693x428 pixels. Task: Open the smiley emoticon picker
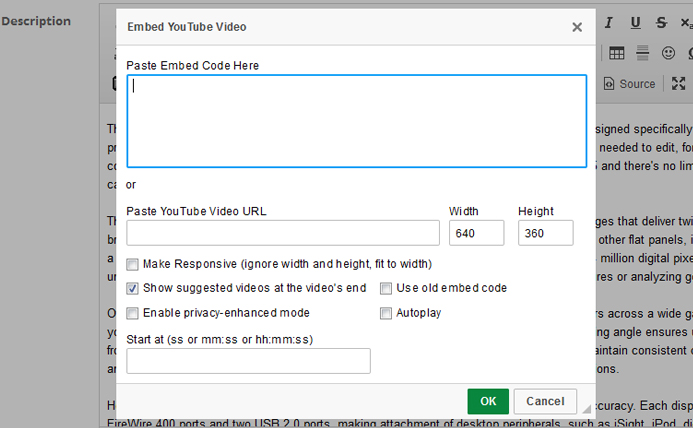(x=668, y=54)
